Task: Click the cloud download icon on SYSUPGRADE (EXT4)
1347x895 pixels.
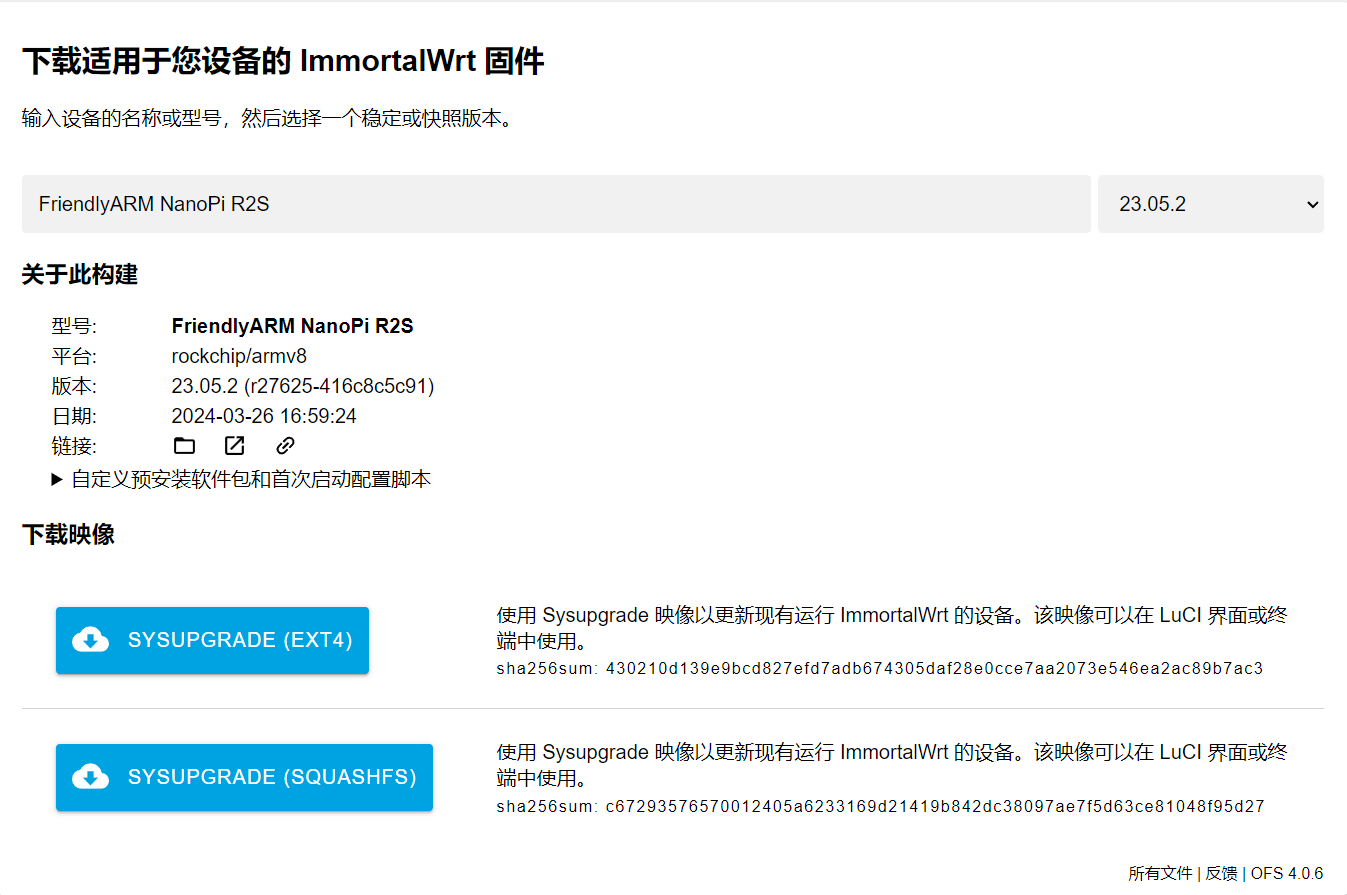Action: (91, 640)
